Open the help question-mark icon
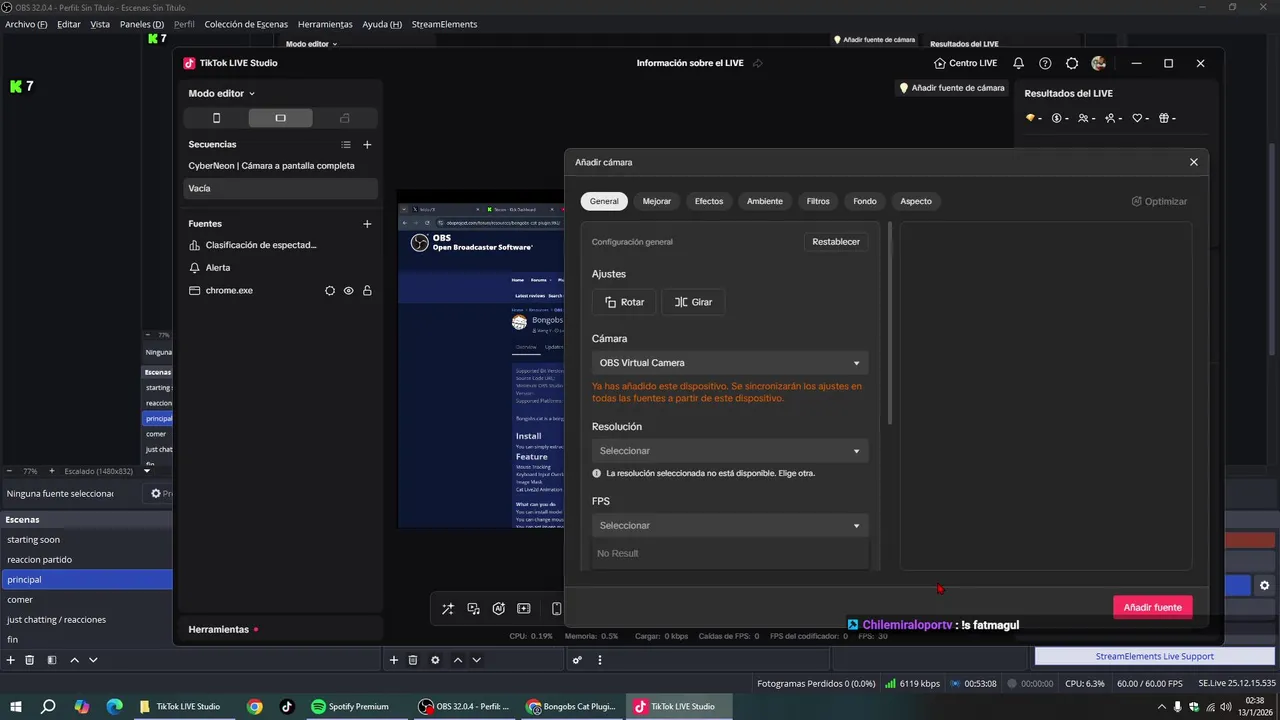The image size is (1280, 720). (x=1045, y=63)
